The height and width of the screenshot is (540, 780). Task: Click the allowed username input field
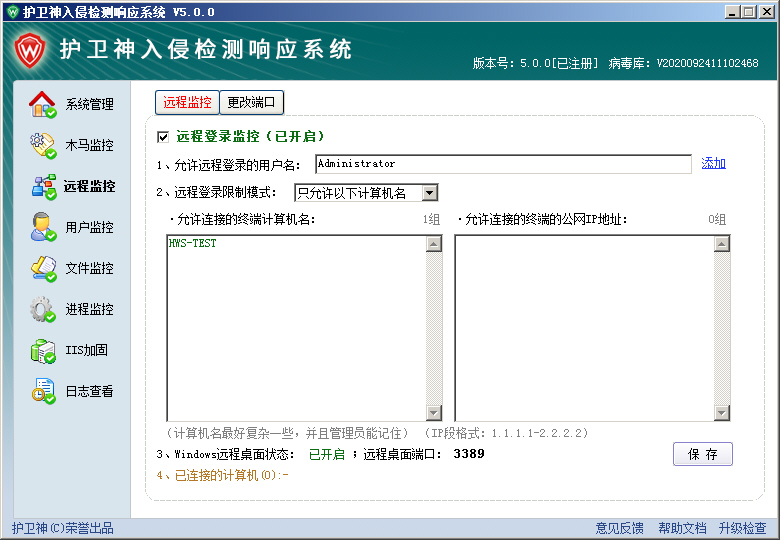click(502, 164)
